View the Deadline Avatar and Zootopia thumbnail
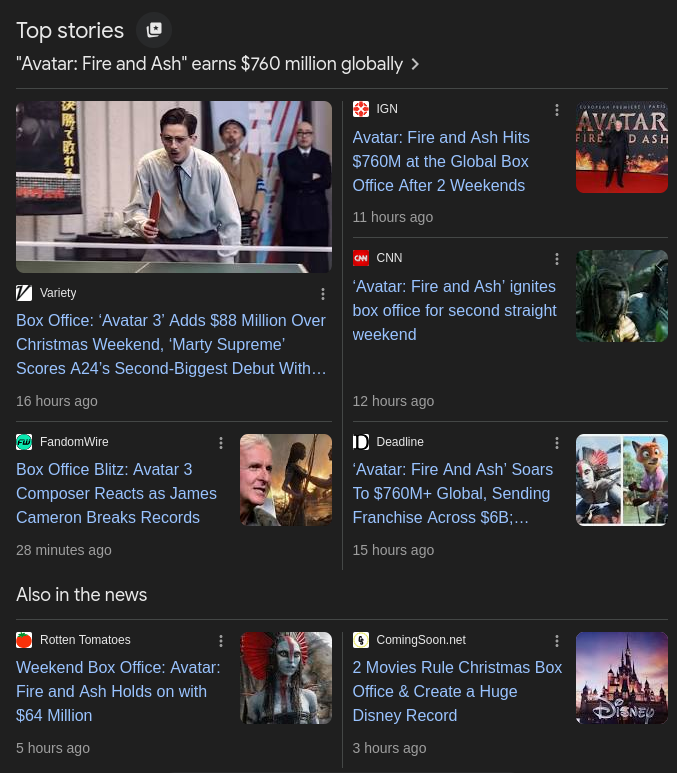677x773 pixels. 622,480
